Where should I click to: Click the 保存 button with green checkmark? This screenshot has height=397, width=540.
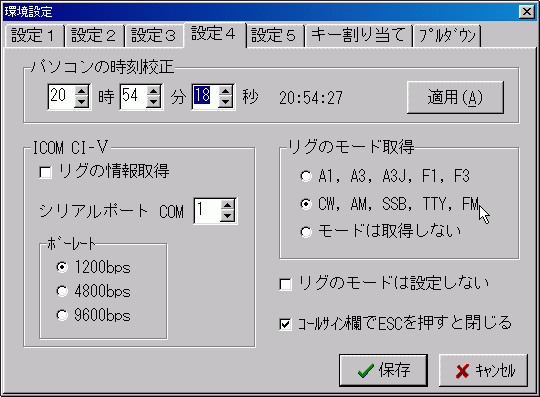click(383, 370)
